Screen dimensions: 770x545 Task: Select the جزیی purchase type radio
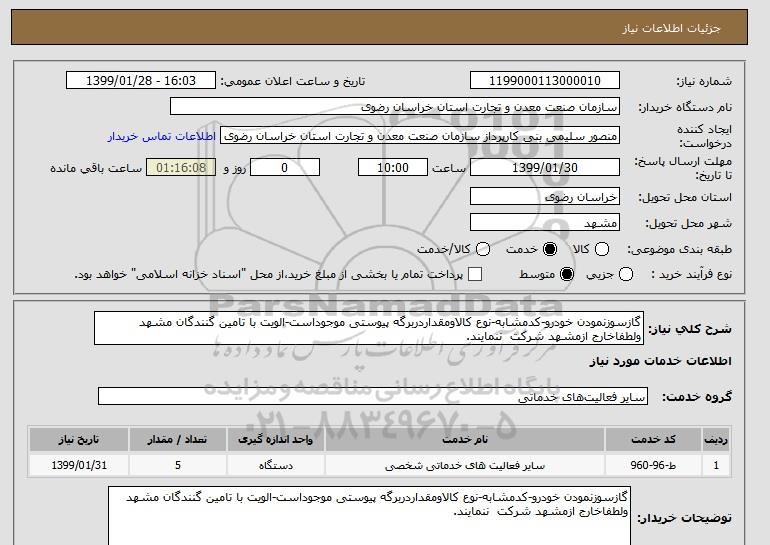[626, 274]
